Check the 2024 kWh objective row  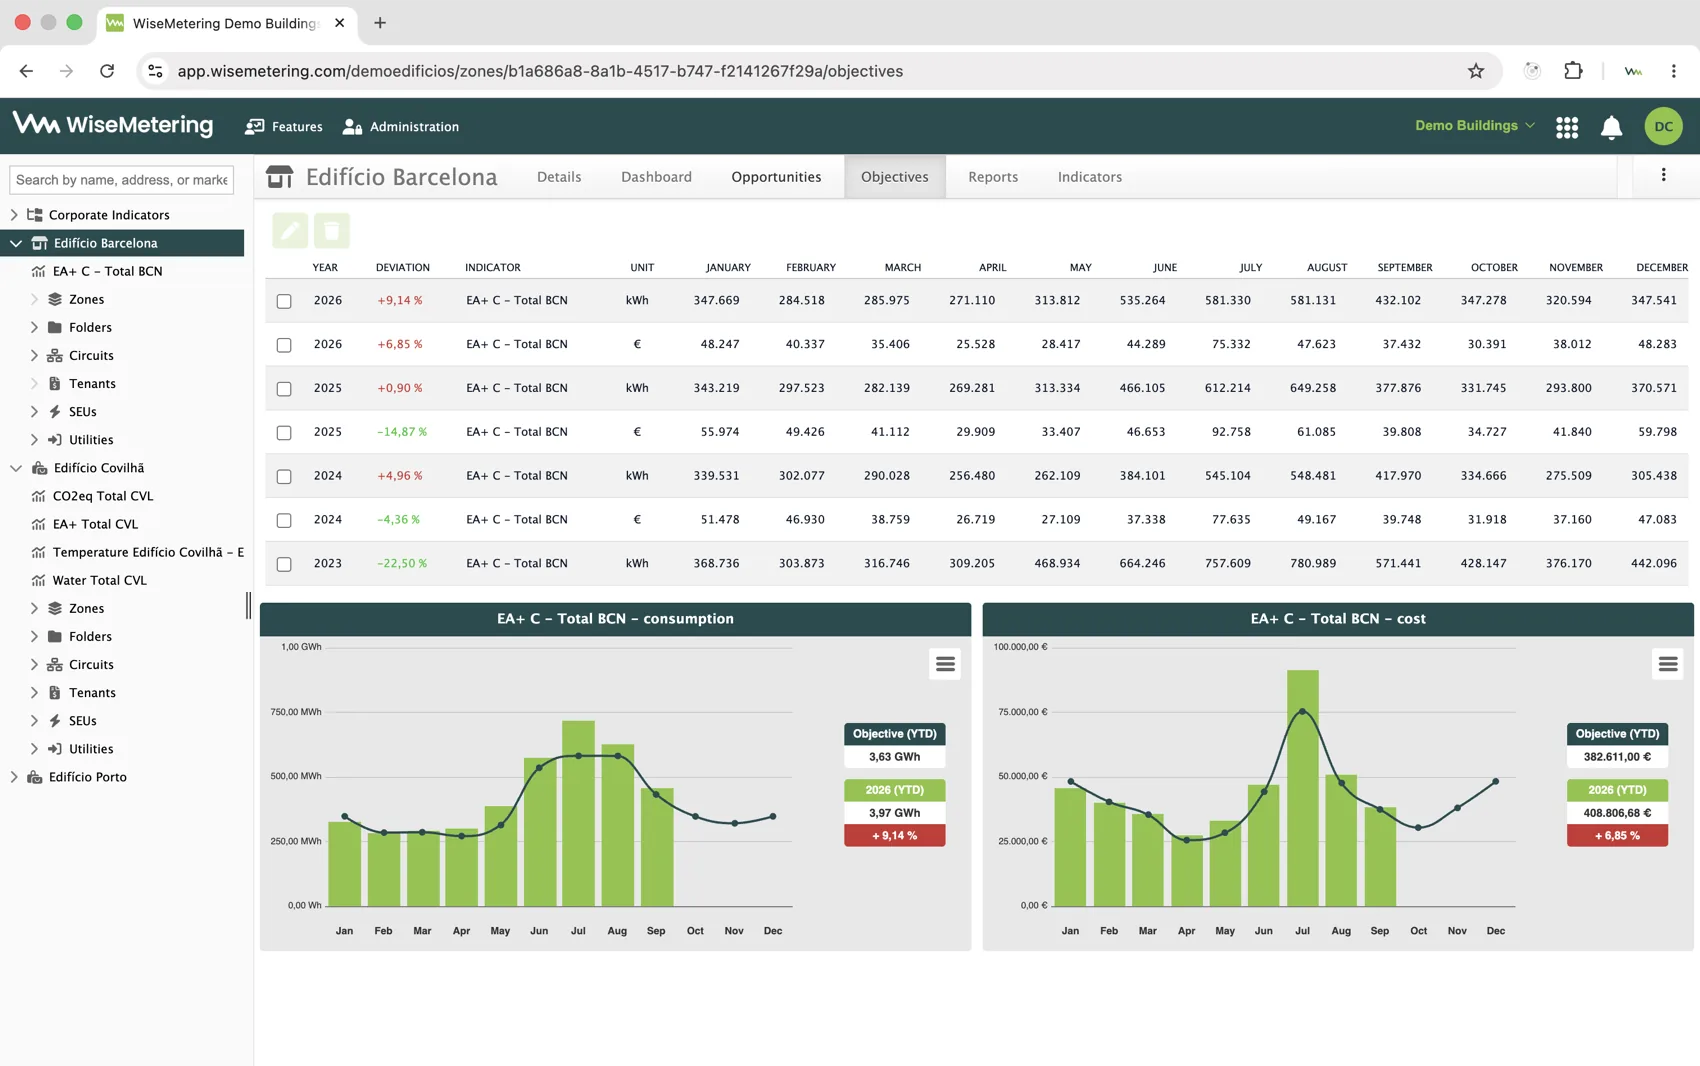284,477
